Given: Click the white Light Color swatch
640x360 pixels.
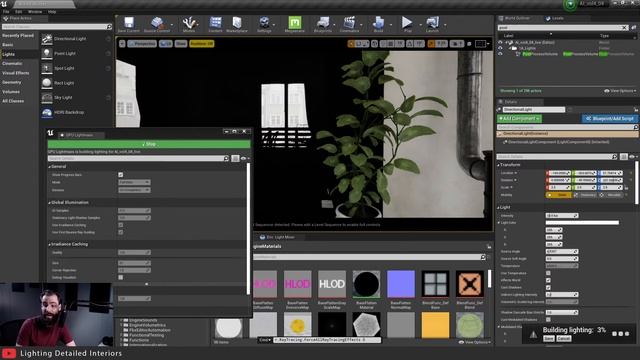Looking at the screenshot, I should [582, 223].
